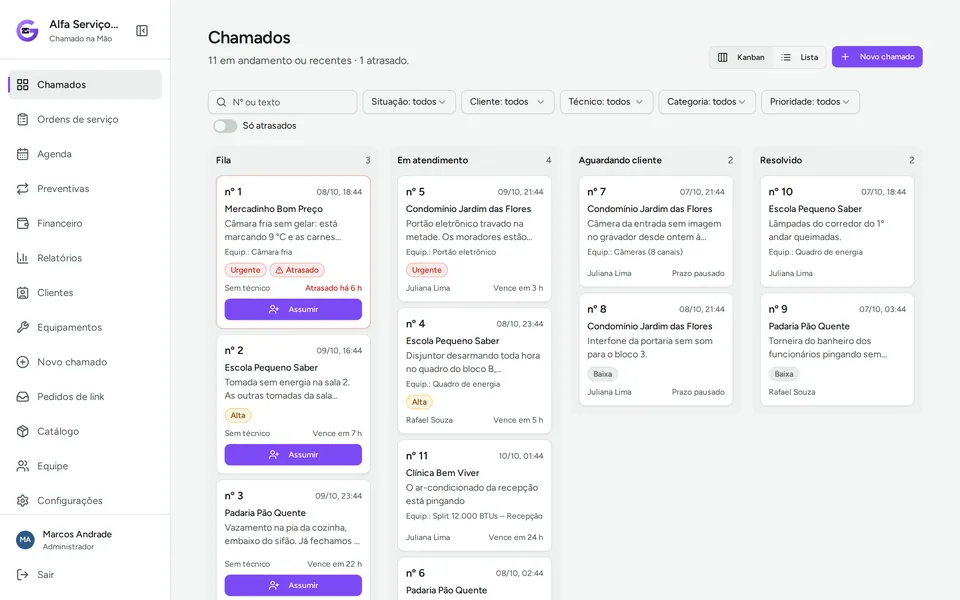The height and width of the screenshot is (600, 960).
Task: Click the Relatórios chart icon
Action: click(x=23, y=258)
